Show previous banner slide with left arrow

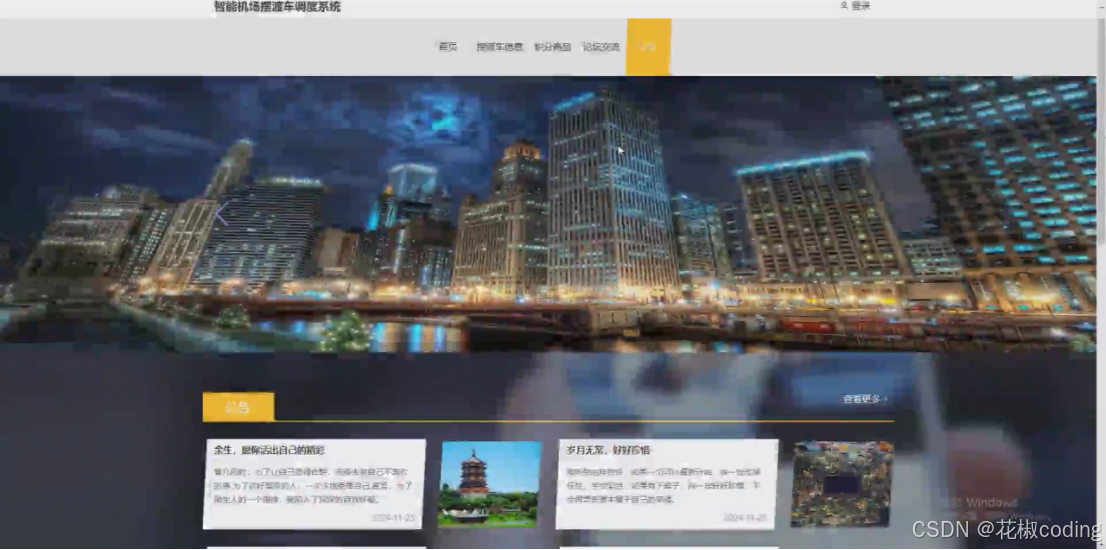(222, 212)
